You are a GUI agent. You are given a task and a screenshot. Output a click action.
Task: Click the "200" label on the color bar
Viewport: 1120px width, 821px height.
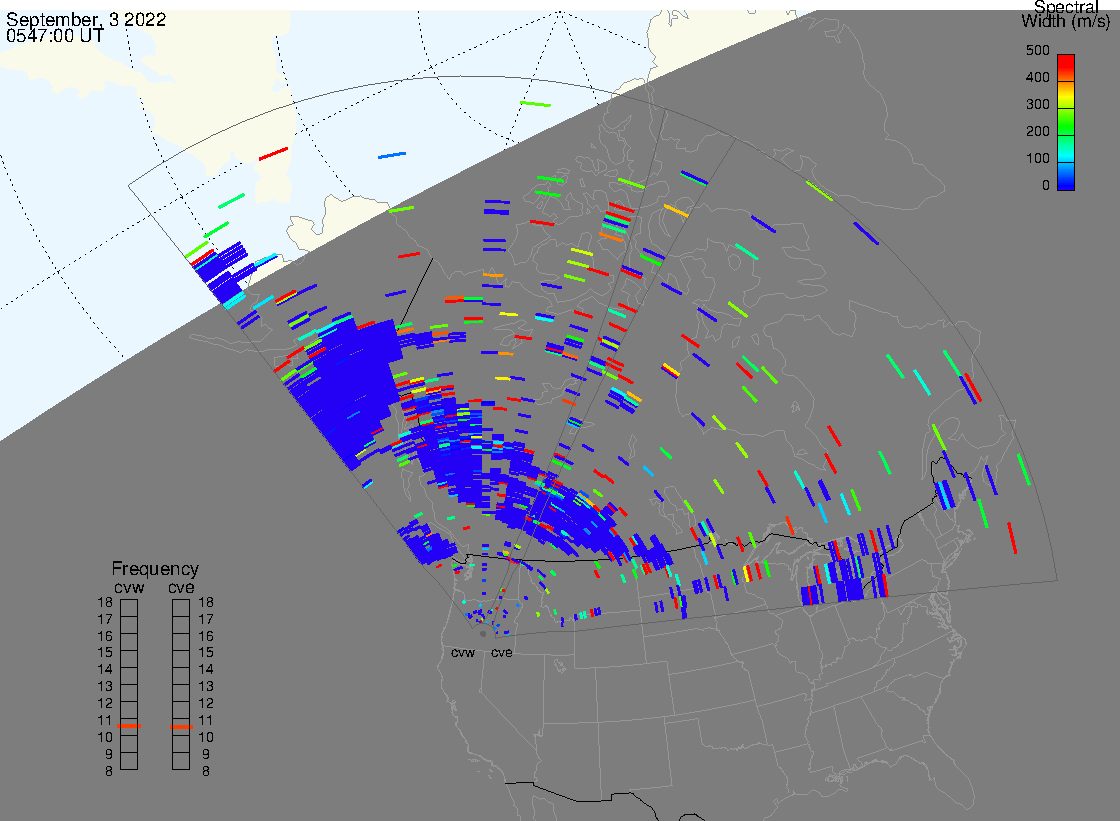(1037, 131)
